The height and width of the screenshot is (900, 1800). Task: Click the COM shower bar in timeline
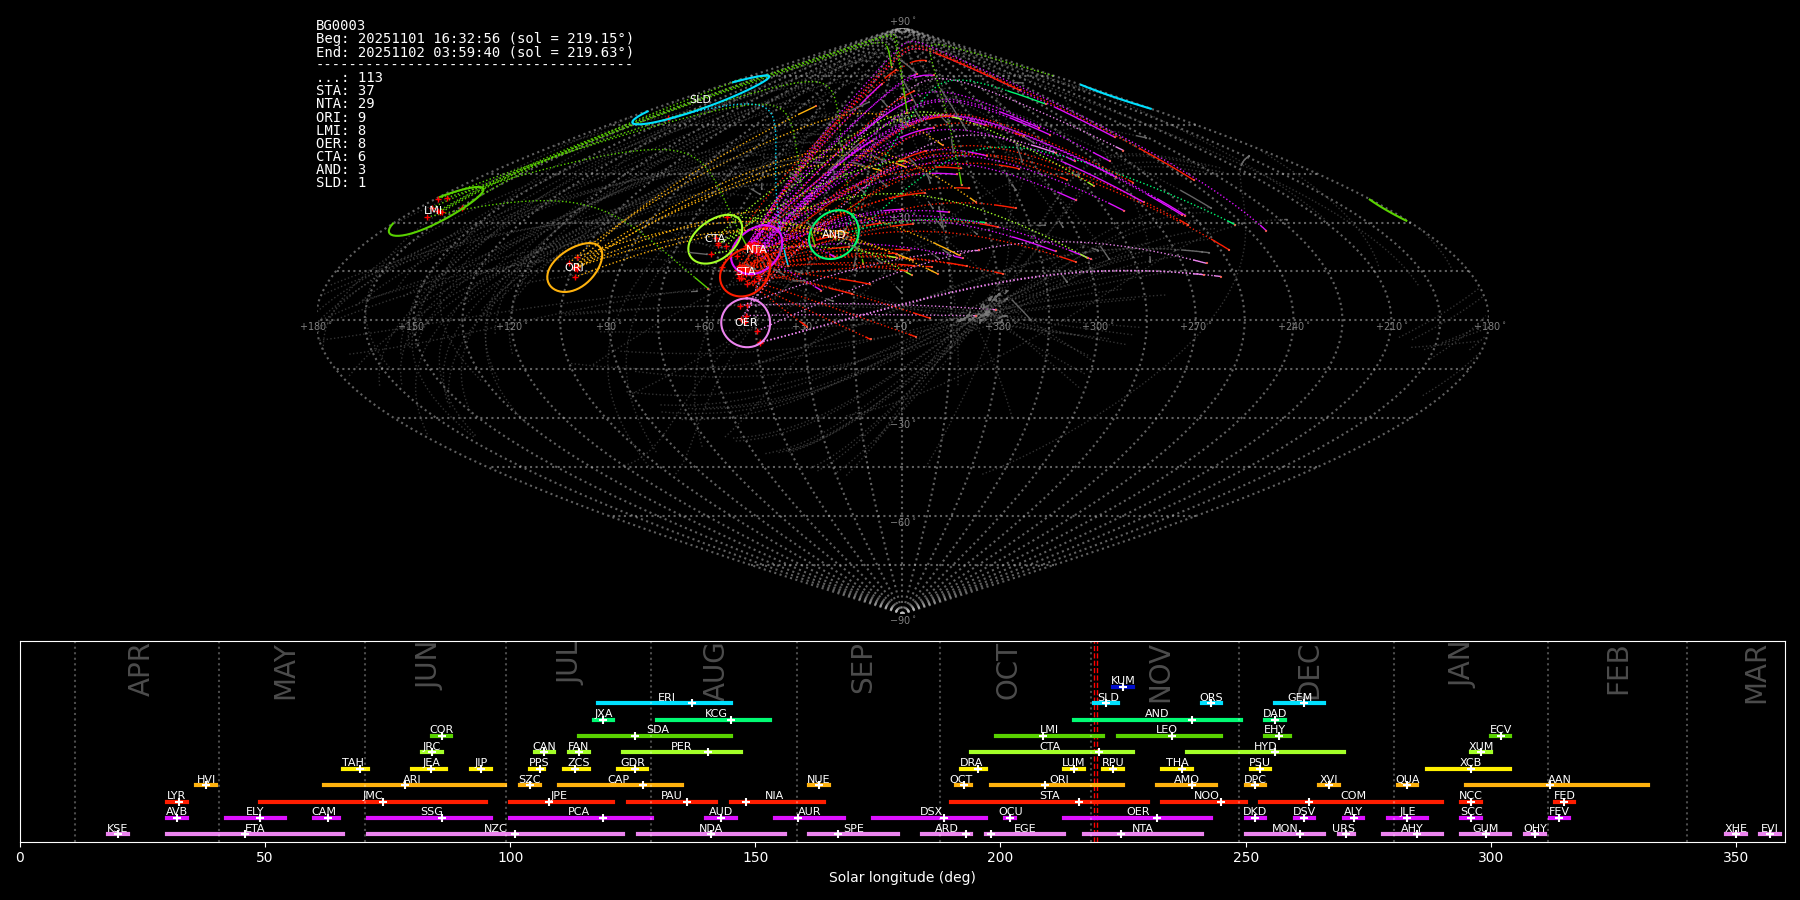(x=1351, y=802)
